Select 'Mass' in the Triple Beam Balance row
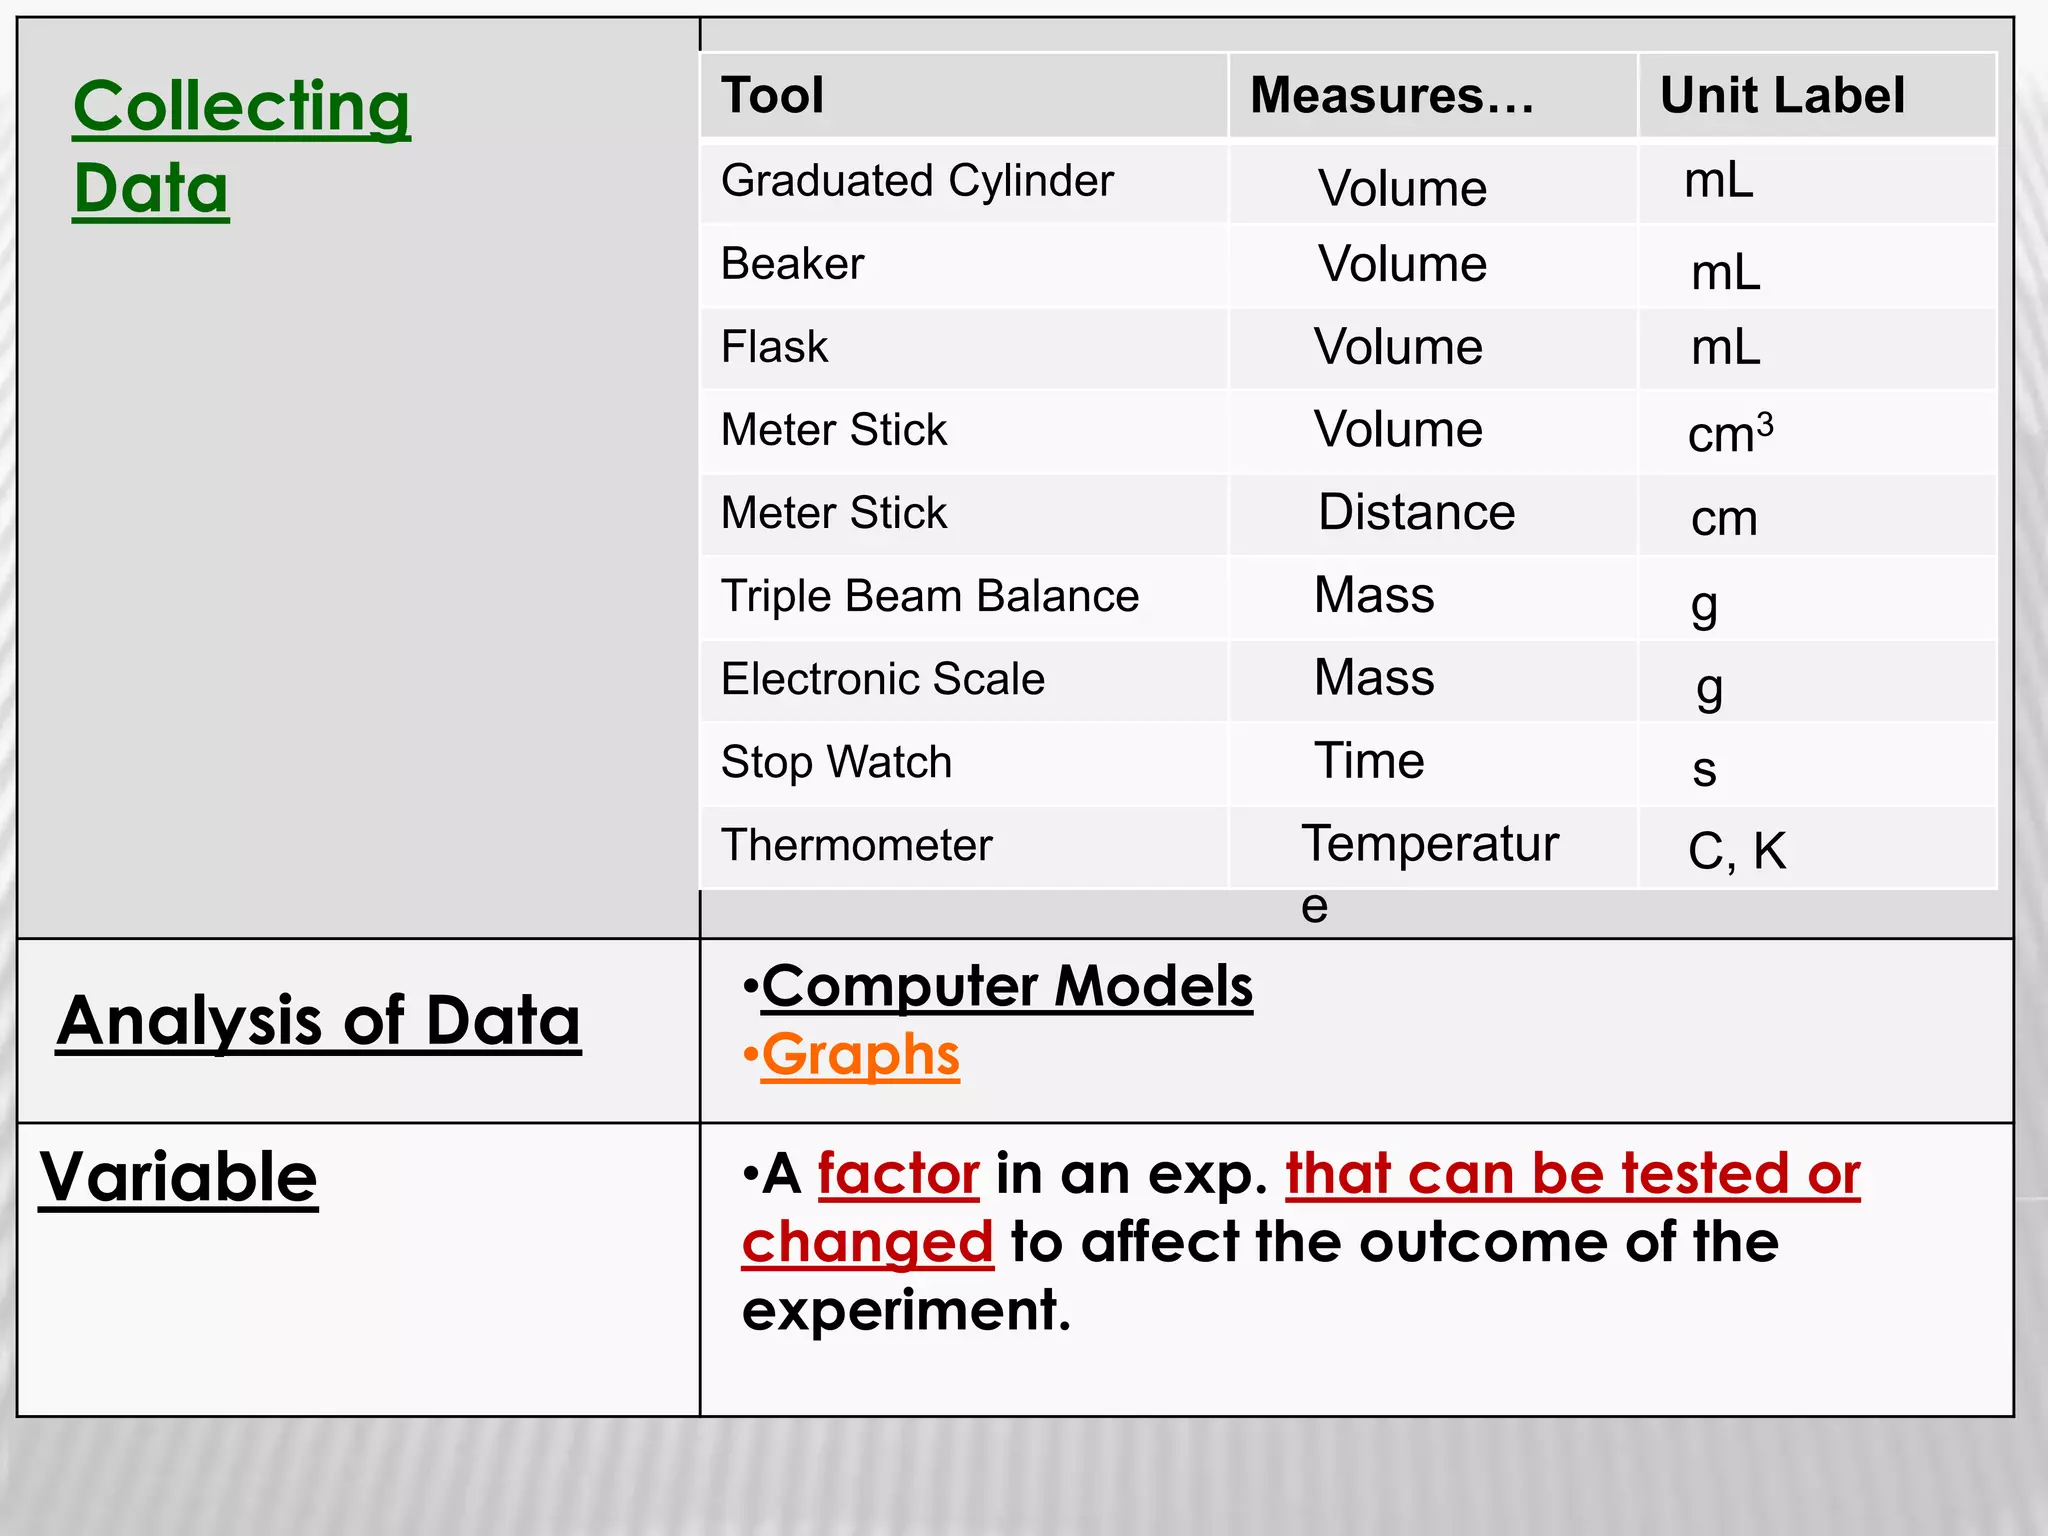 pos(1374,595)
